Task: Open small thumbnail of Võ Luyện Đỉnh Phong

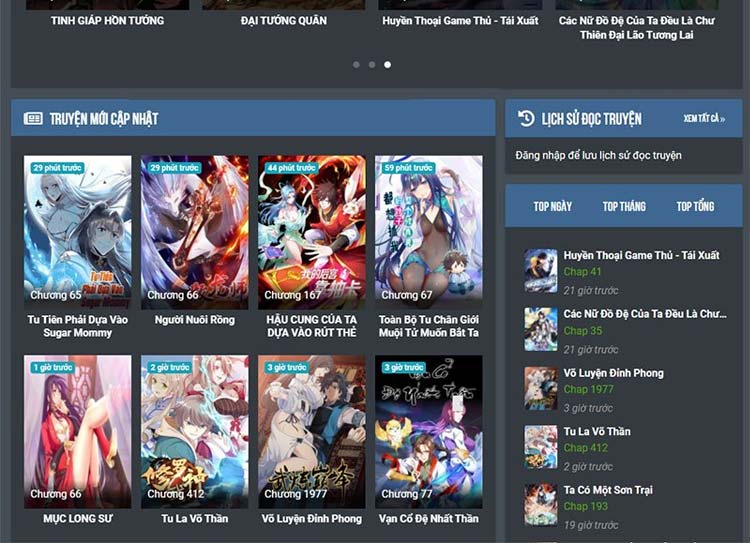Action: click(x=541, y=388)
